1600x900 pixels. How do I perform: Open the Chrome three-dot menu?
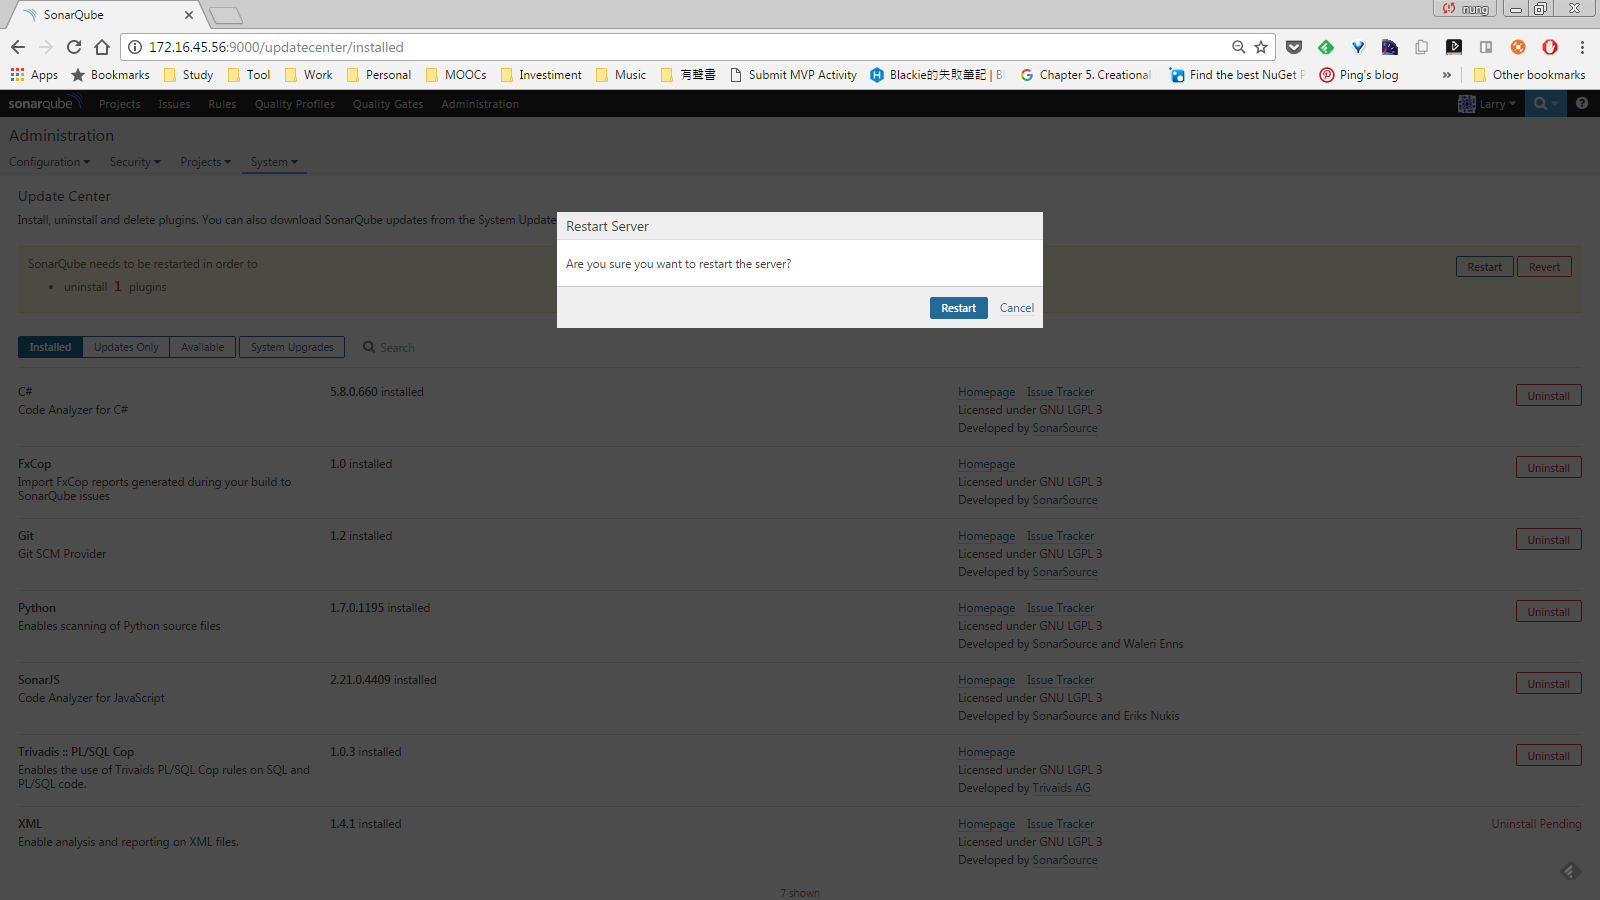tap(1582, 47)
